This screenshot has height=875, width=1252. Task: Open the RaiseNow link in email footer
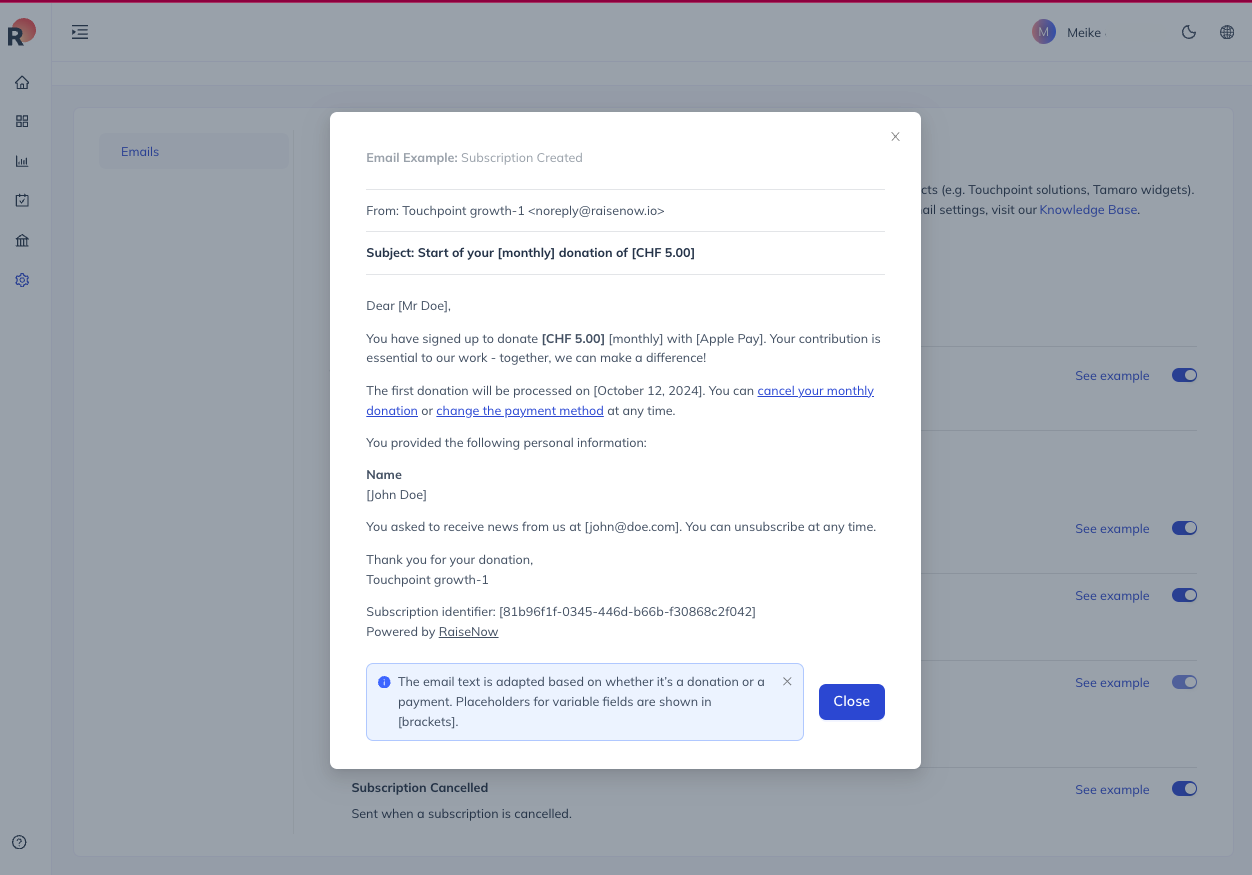468,632
